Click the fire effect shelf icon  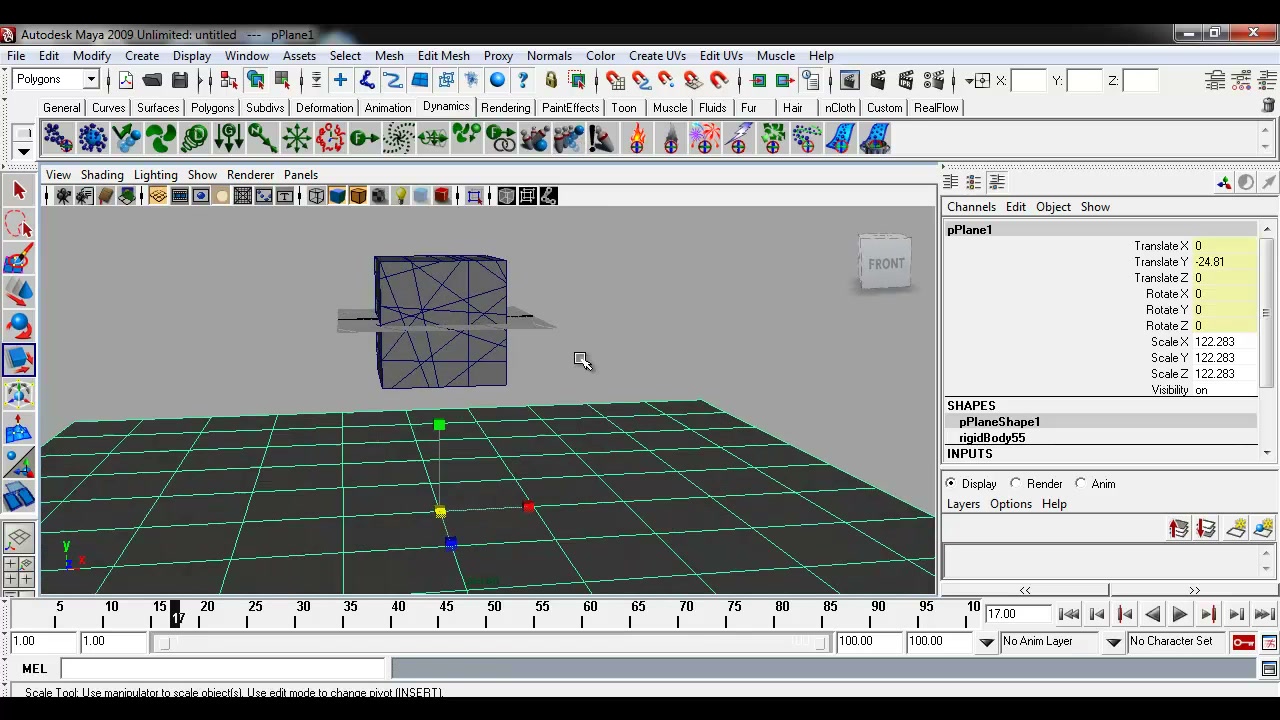coord(637,138)
